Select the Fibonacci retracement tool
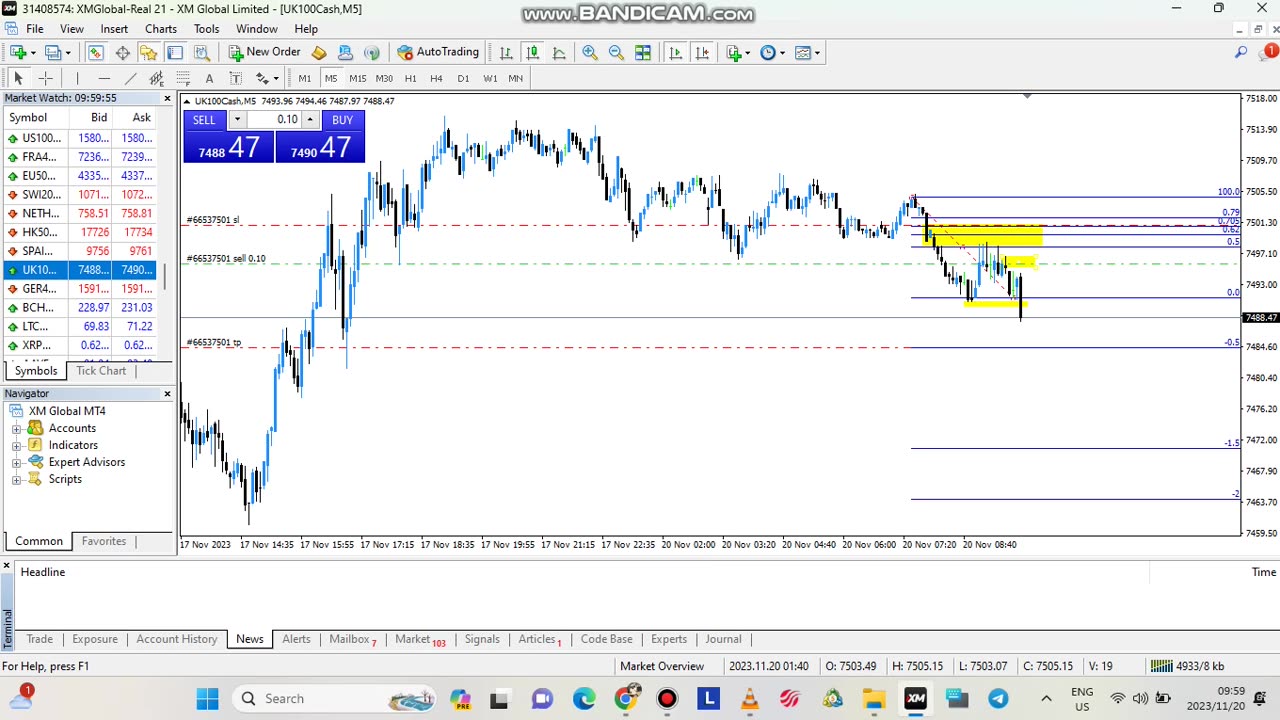 183,78
